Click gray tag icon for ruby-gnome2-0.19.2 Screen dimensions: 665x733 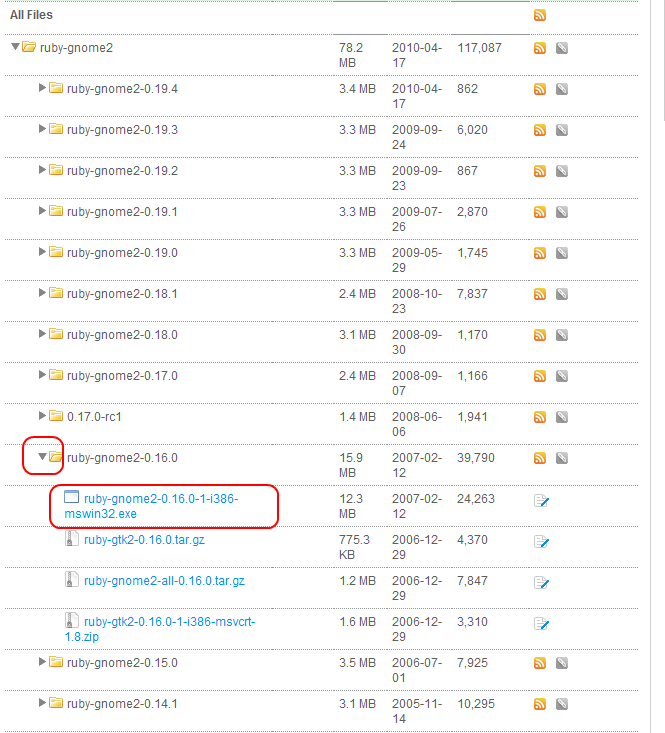tap(562, 171)
